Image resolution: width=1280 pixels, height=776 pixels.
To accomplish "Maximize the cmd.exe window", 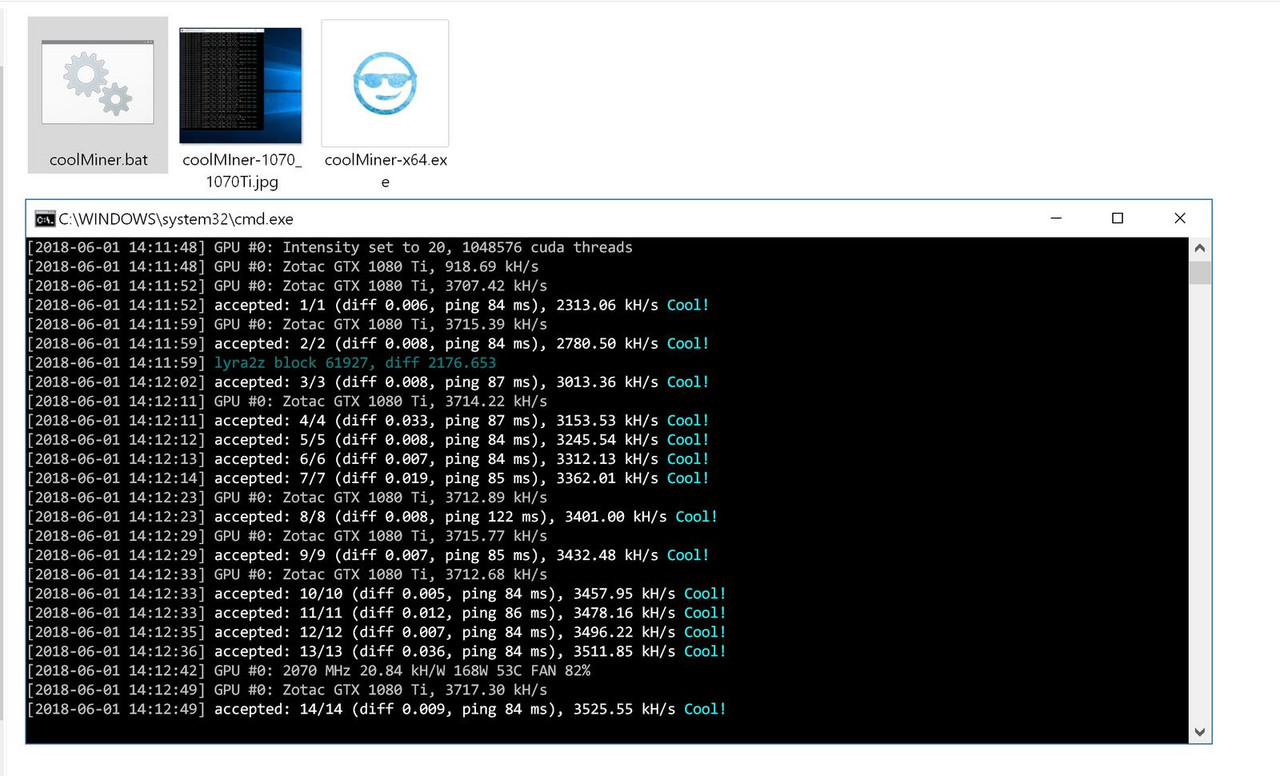I will tap(1117, 218).
